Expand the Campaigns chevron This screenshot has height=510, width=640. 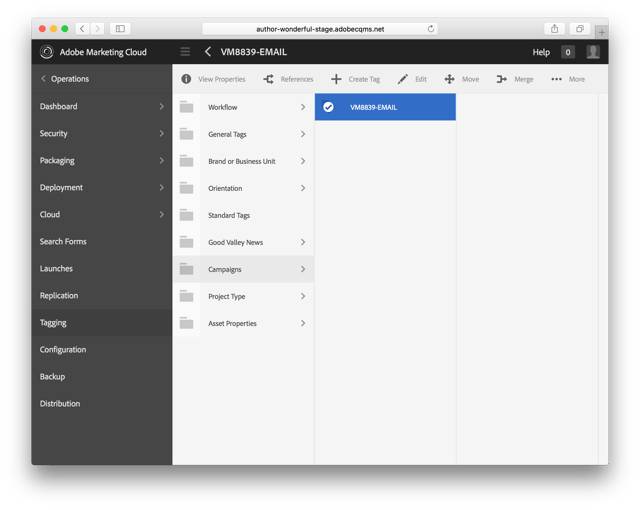(303, 269)
